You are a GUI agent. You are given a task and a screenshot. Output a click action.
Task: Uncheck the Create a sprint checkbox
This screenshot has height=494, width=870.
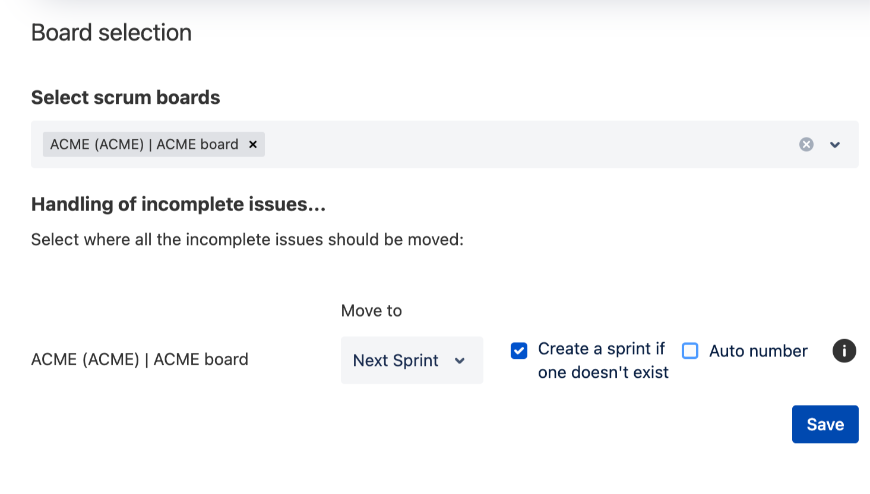tap(519, 350)
